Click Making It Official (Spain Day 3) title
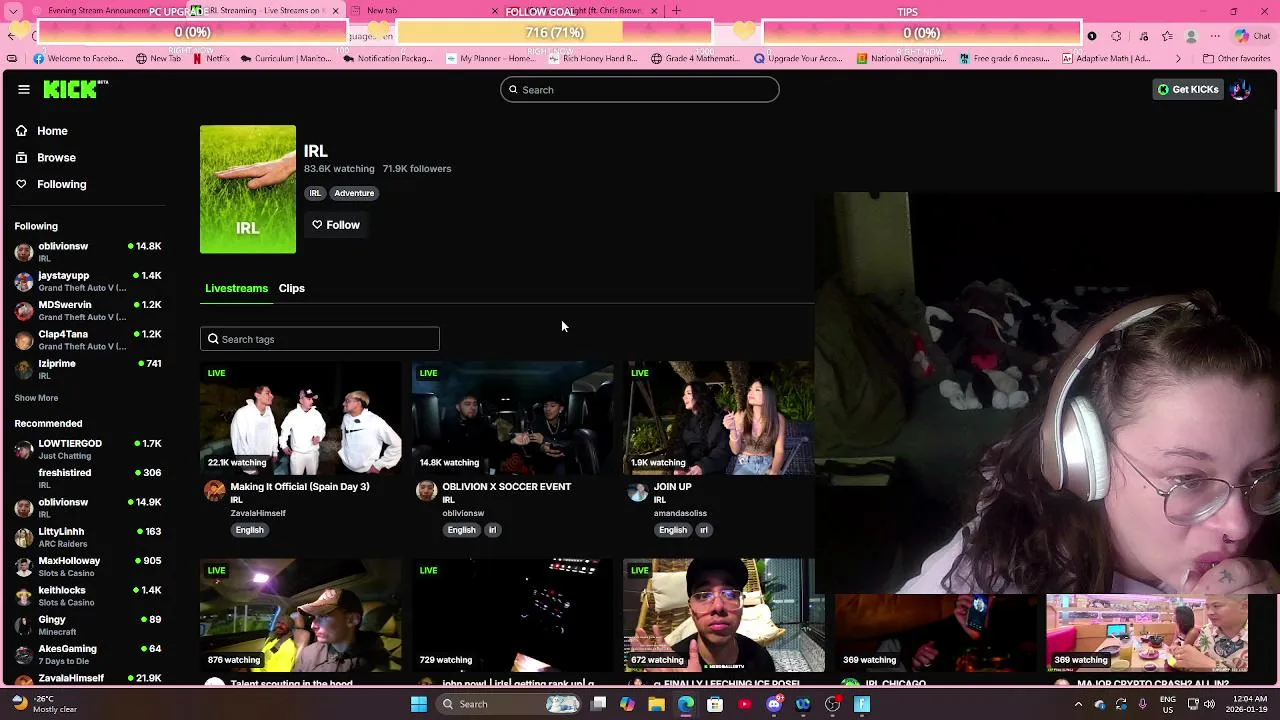The image size is (1280, 720). pos(300,487)
